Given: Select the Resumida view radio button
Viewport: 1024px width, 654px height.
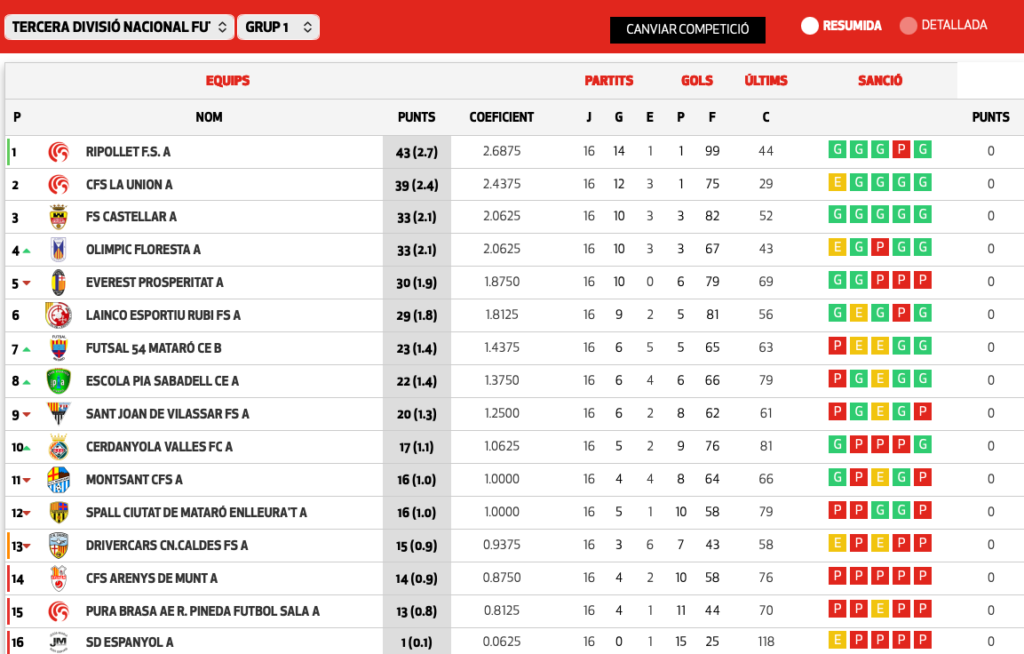Looking at the screenshot, I should [x=810, y=26].
